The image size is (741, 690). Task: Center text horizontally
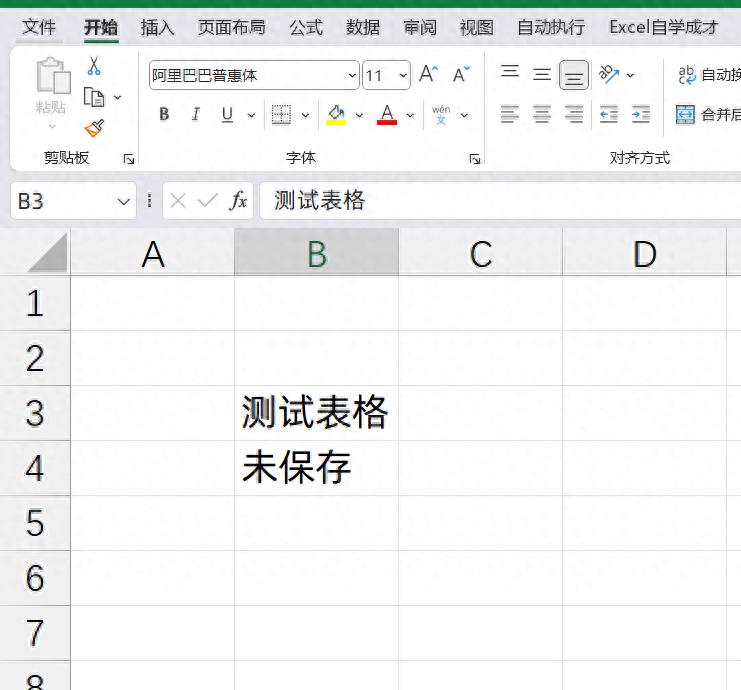pyautogui.click(x=542, y=114)
